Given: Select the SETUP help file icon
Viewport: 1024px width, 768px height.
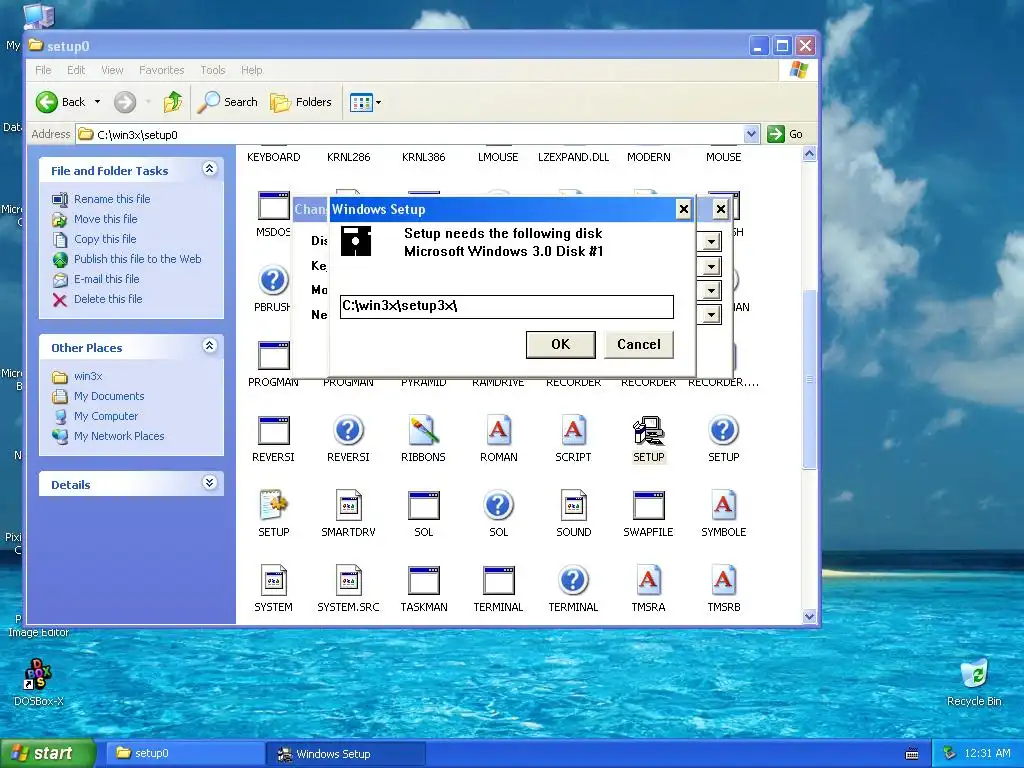Looking at the screenshot, I should click(x=724, y=432).
